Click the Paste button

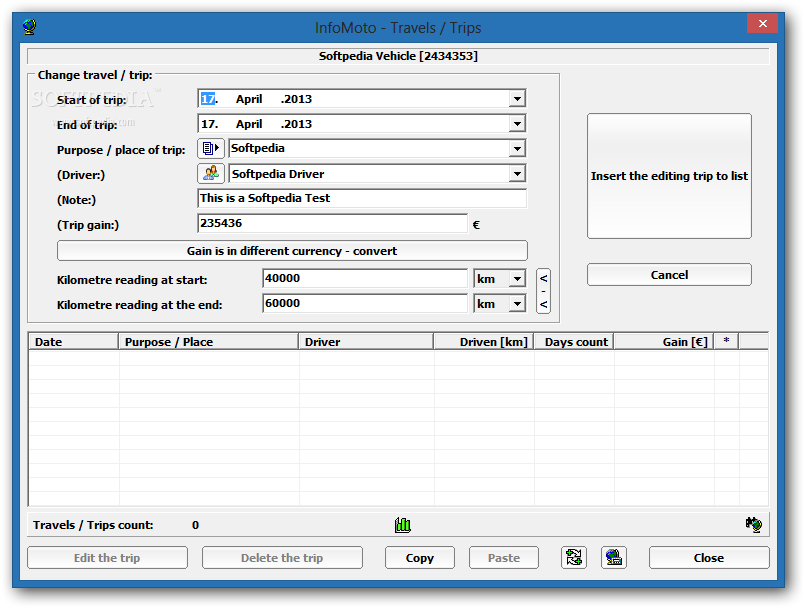(504, 558)
